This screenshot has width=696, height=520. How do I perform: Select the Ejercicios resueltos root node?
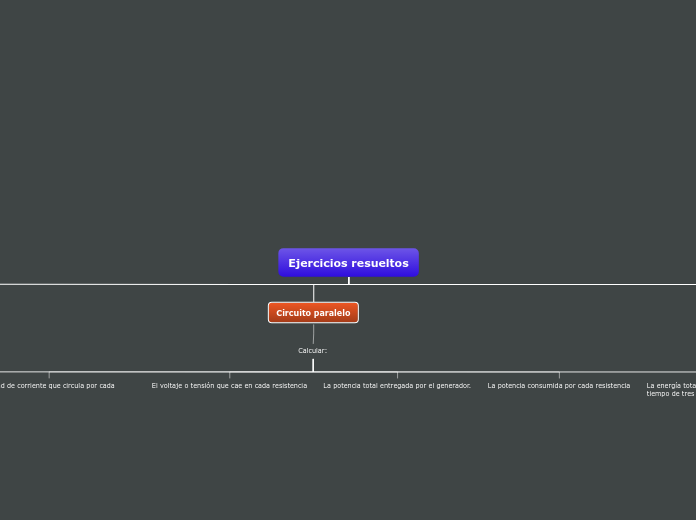tap(348, 262)
